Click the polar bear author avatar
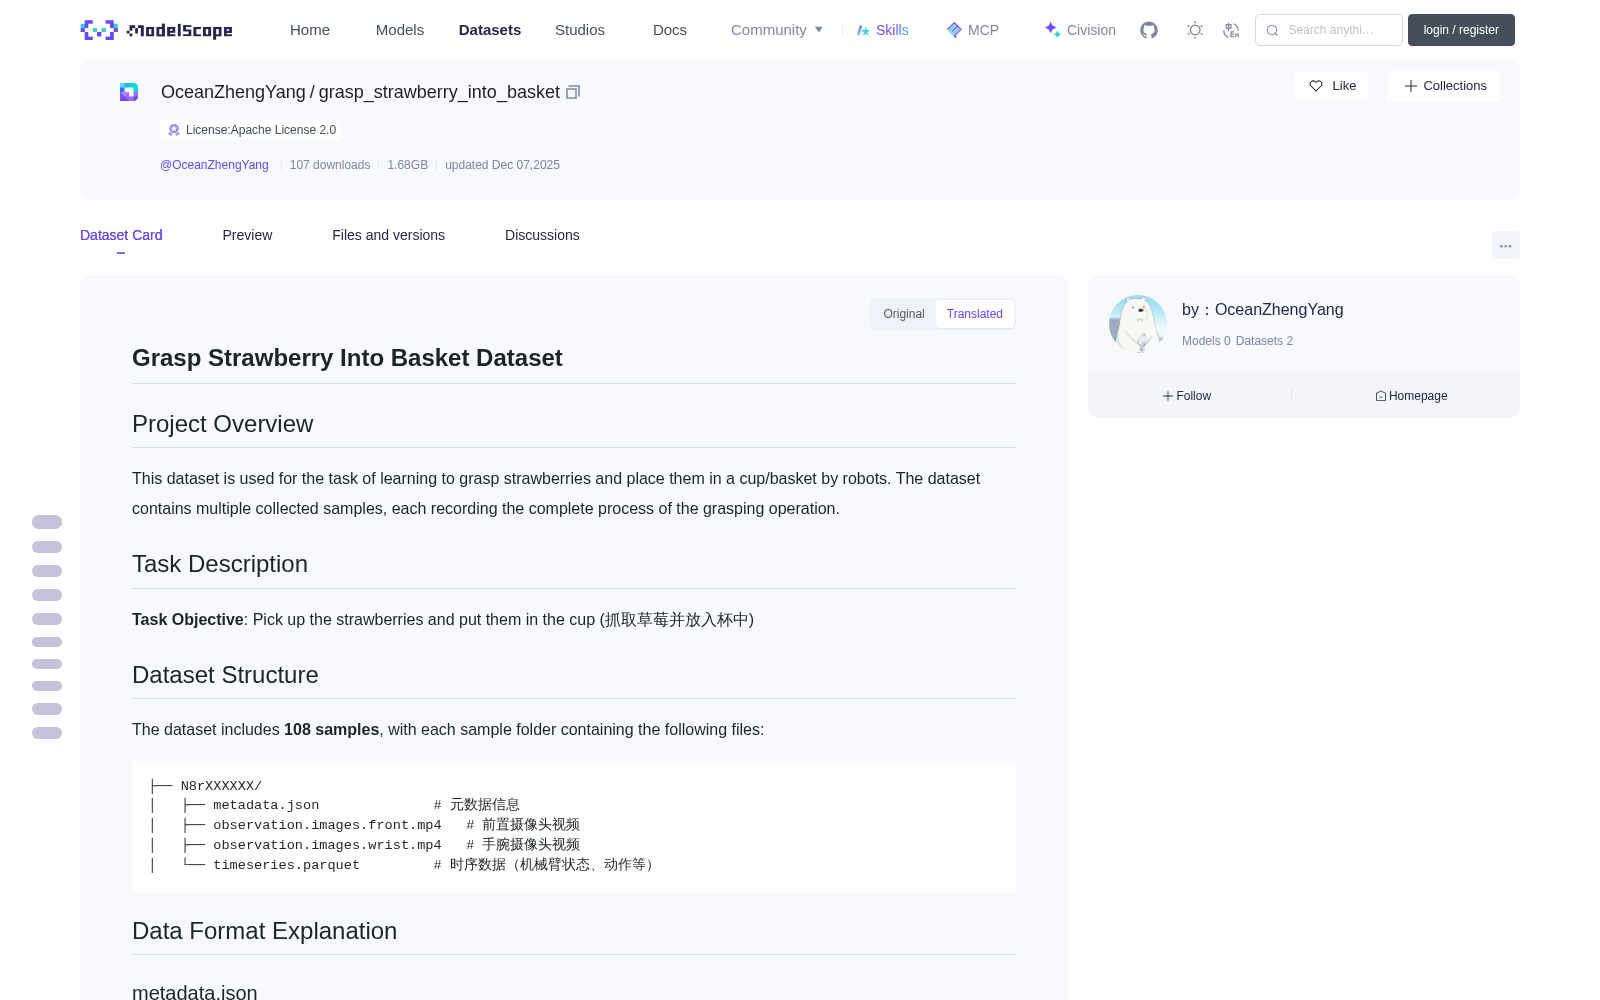This screenshot has height=1000, width=1600. tap(1138, 324)
